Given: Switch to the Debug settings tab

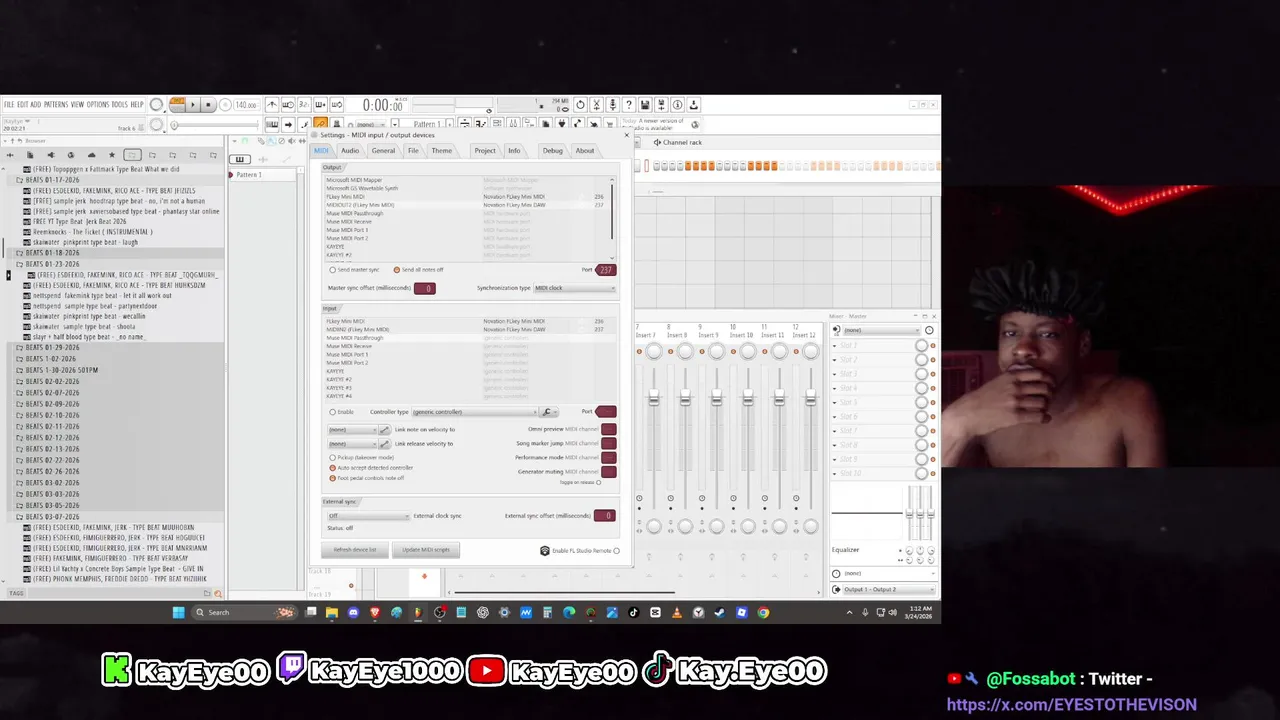Looking at the screenshot, I should [552, 151].
